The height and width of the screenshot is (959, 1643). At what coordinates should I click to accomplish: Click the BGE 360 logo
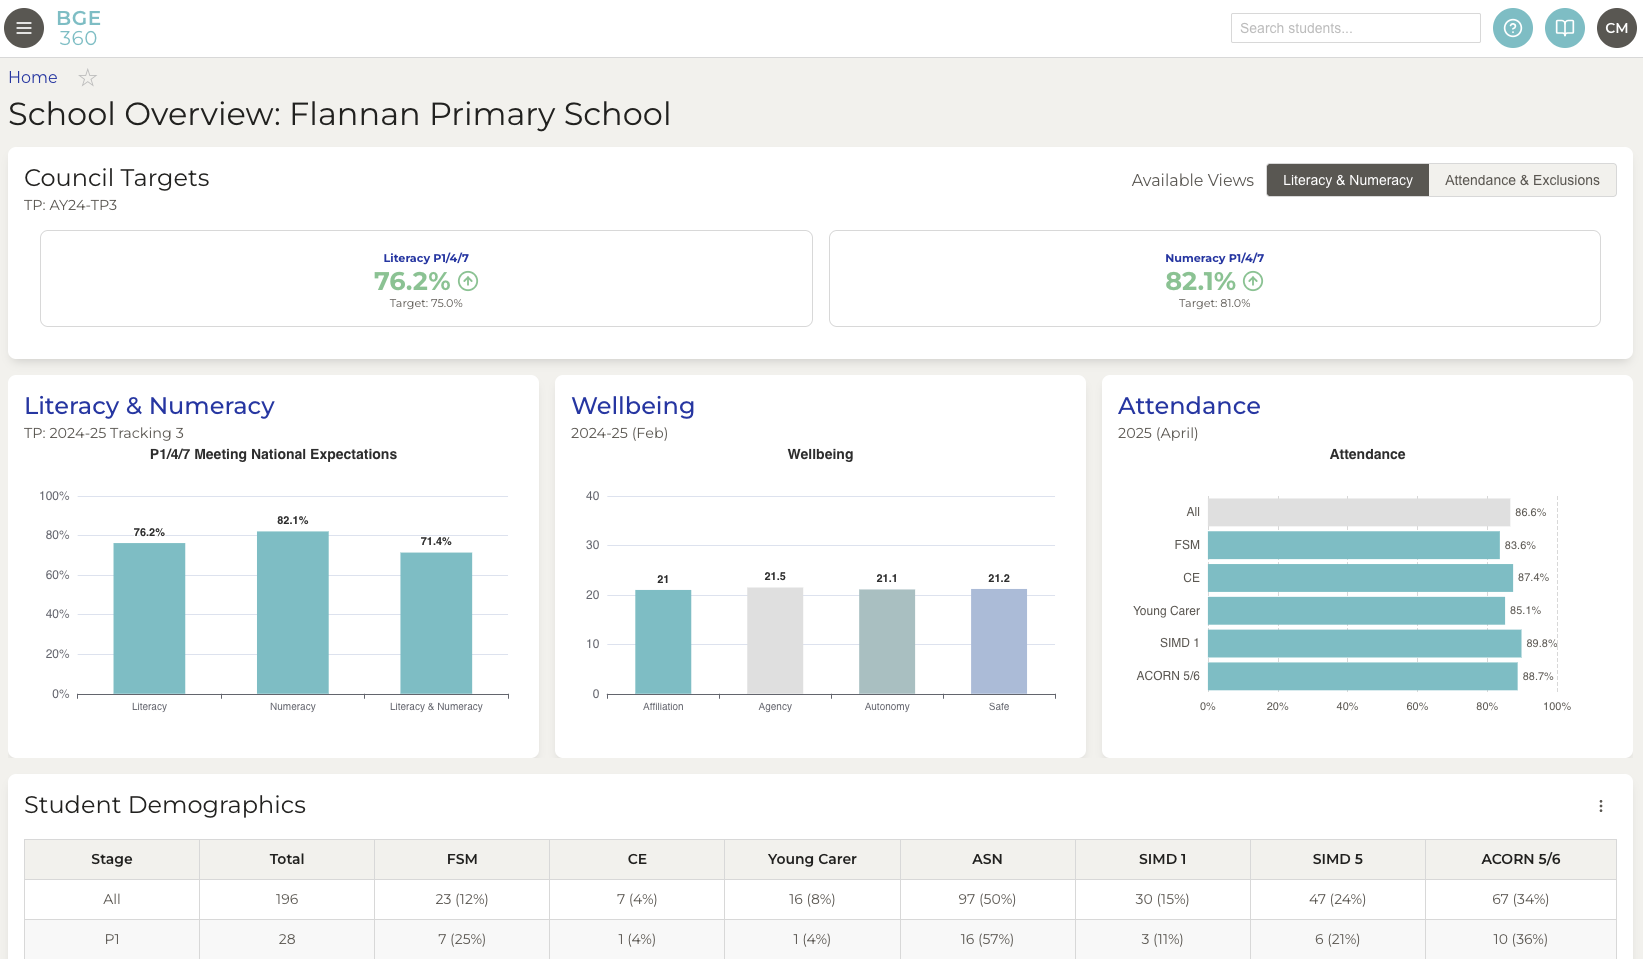point(78,28)
